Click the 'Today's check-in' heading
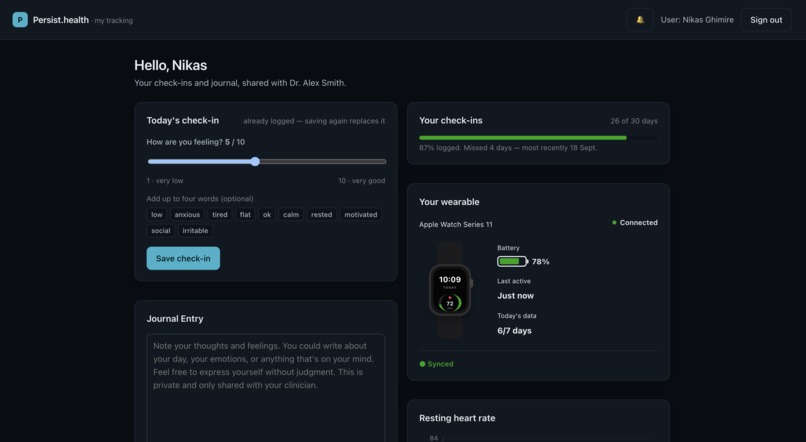 point(182,120)
